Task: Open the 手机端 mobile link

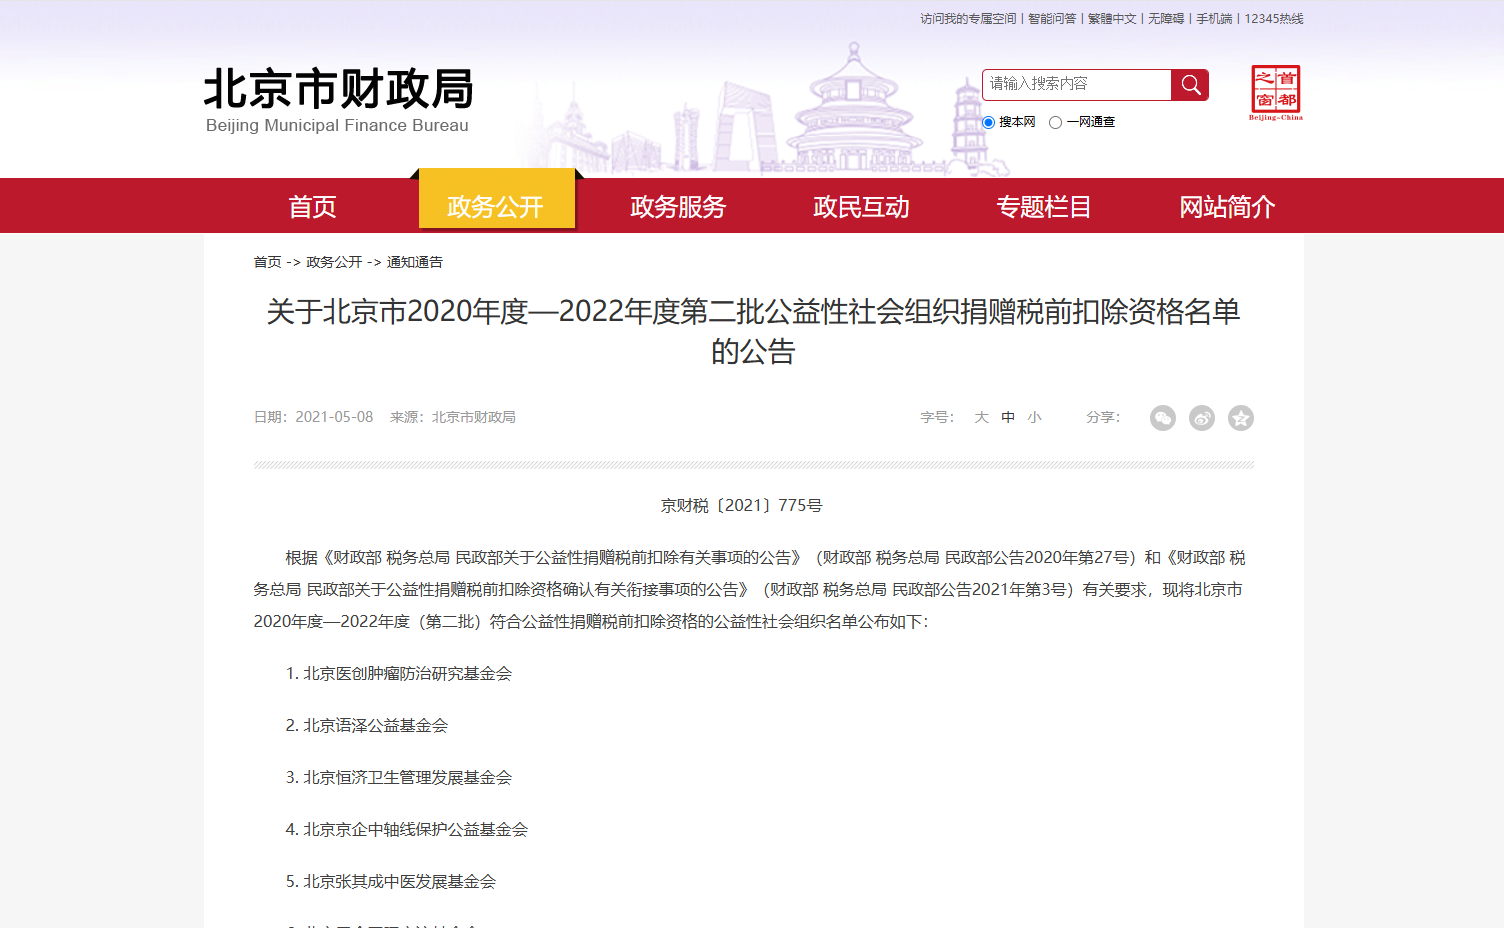Action: 1214,19
